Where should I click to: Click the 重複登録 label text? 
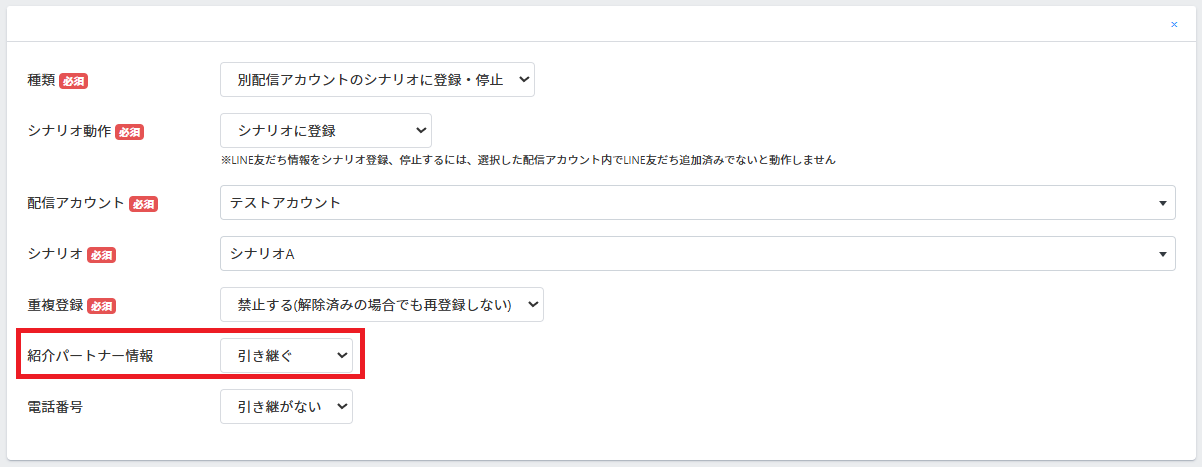pyautogui.click(x=55, y=306)
